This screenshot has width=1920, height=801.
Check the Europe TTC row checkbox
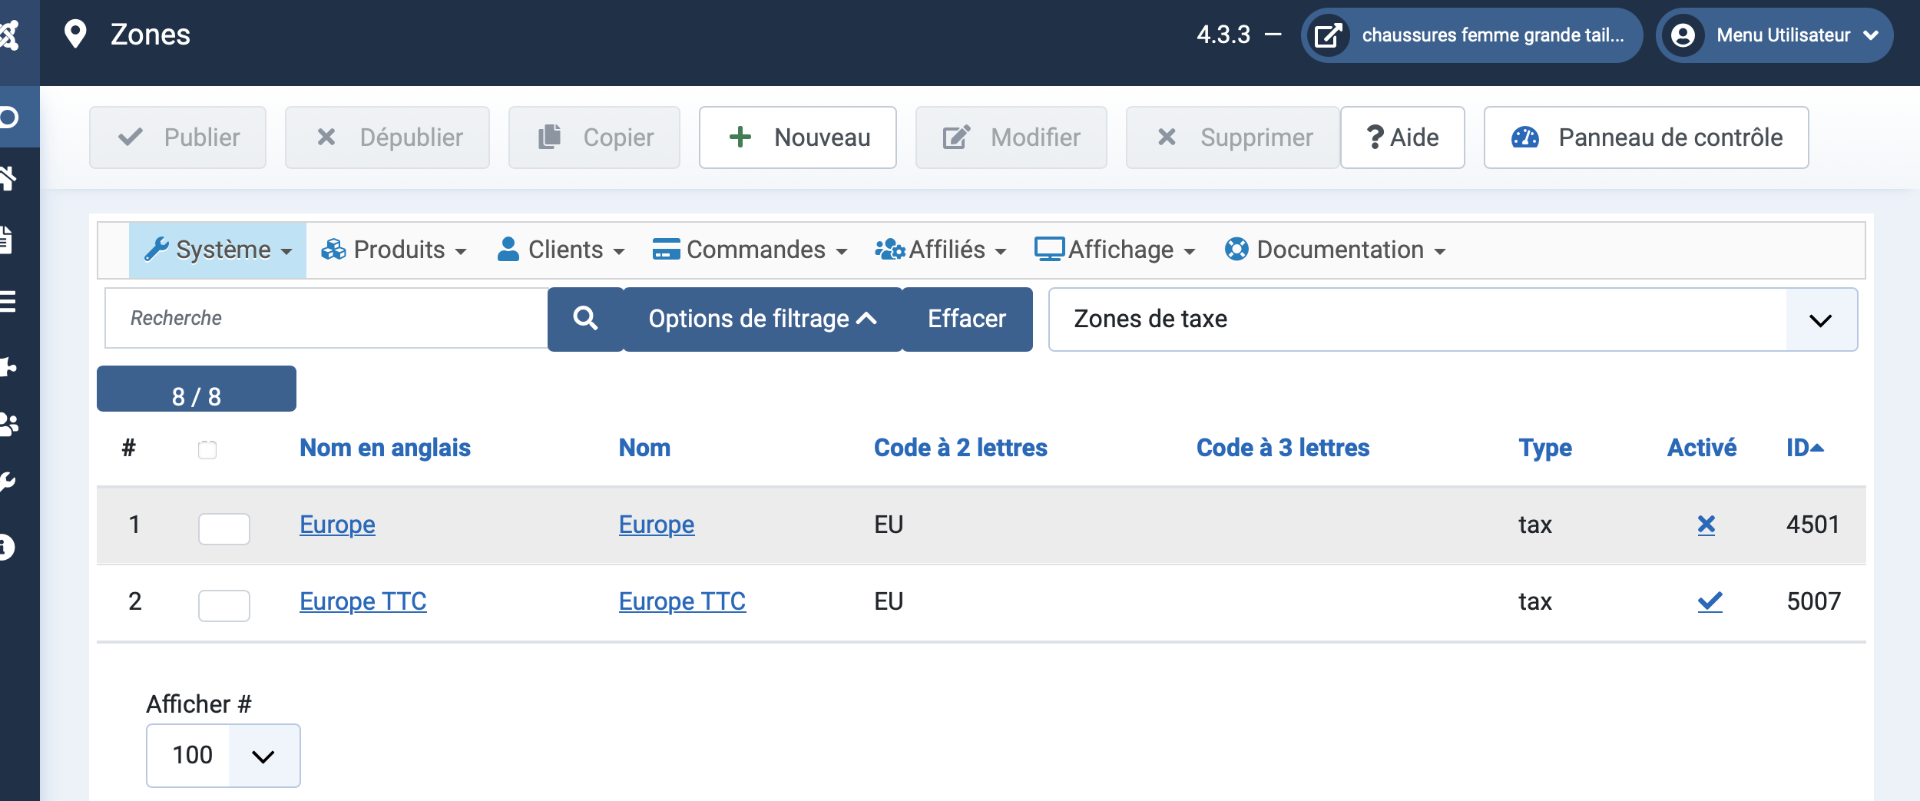[x=224, y=605]
